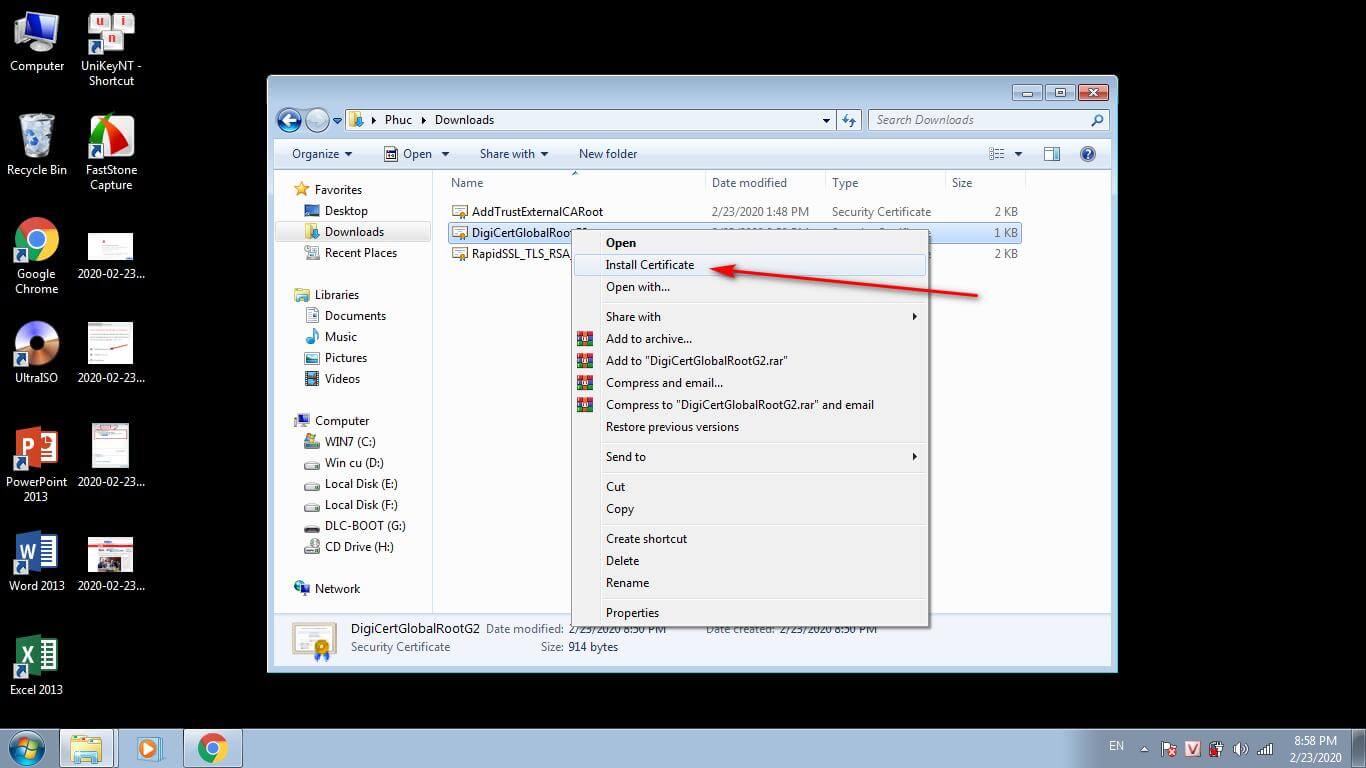Click the Explorer Back navigation button
The image size is (1366, 768).
289,120
